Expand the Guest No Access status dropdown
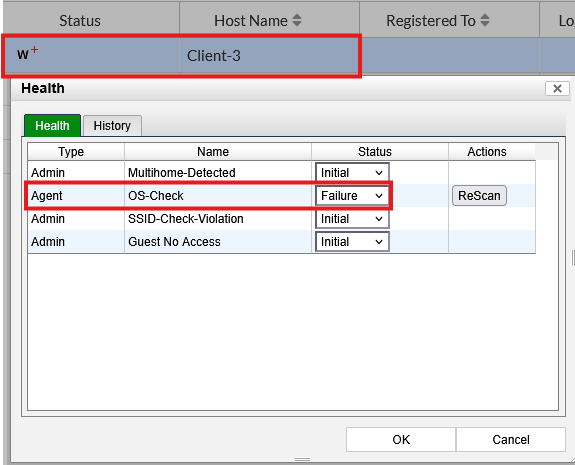The image size is (575, 465). [x=352, y=242]
